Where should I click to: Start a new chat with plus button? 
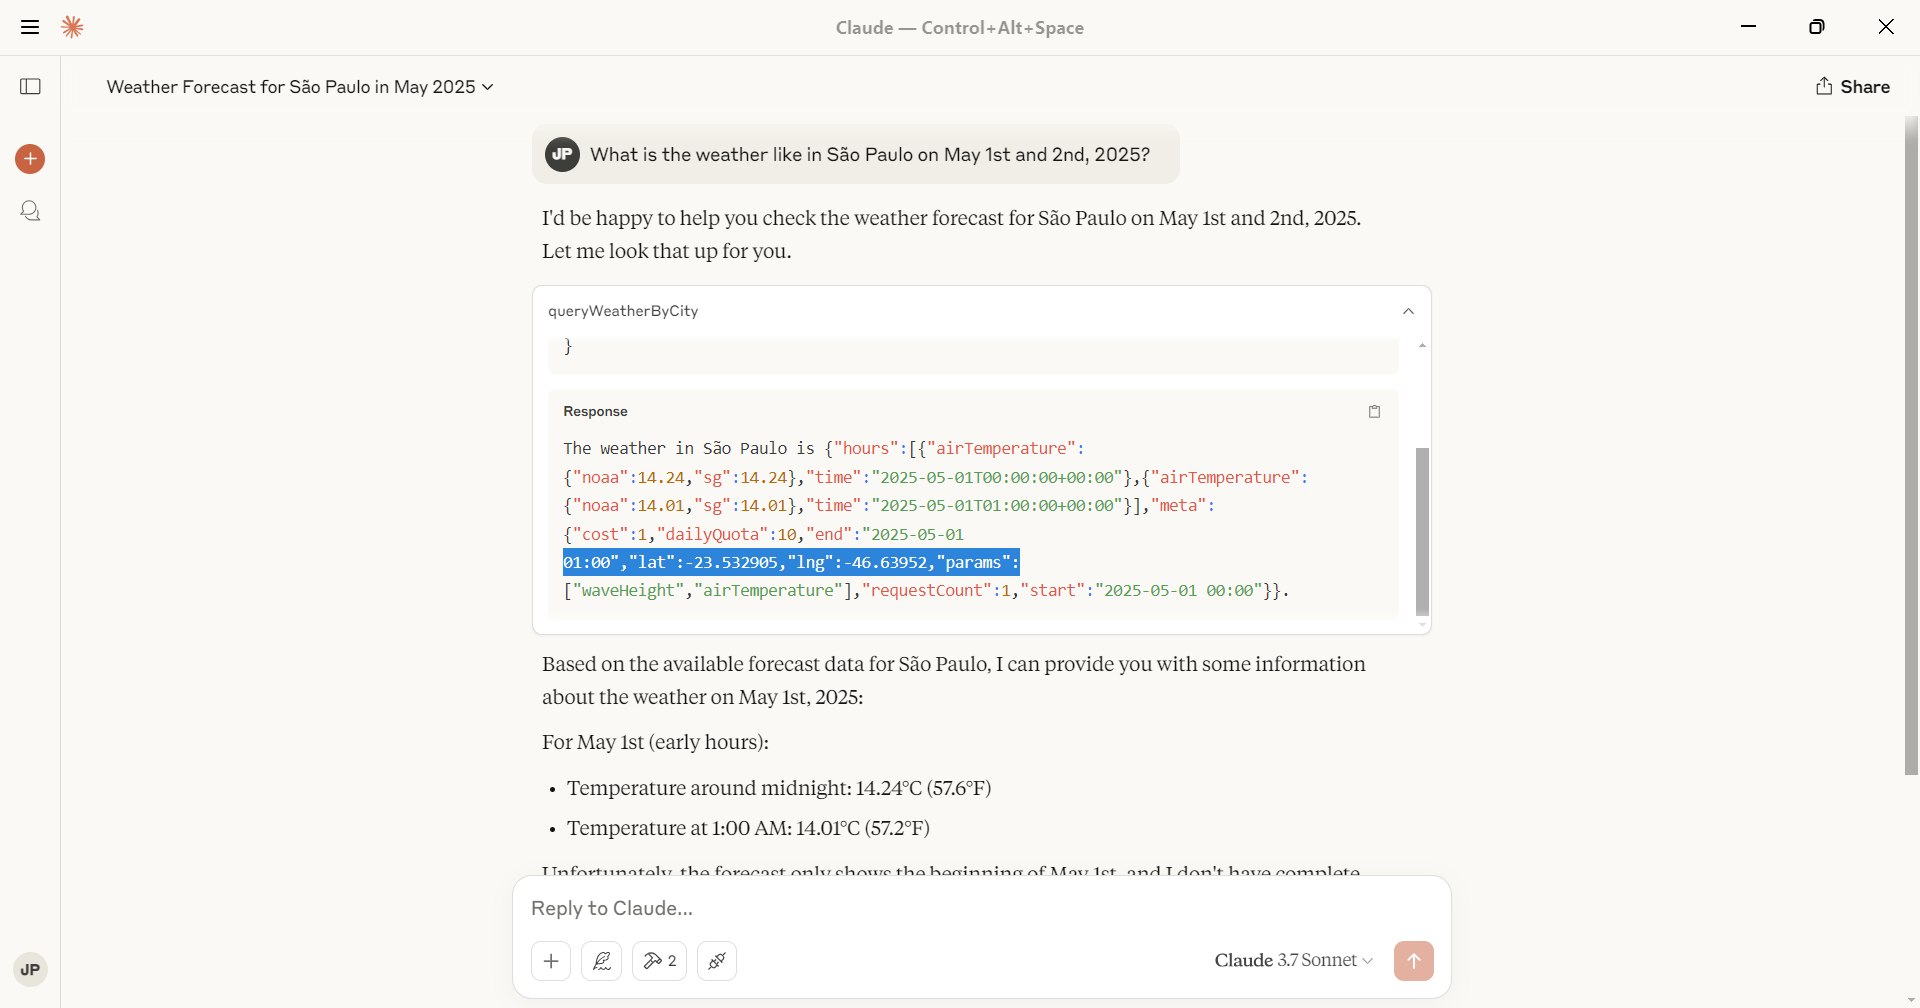point(30,159)
